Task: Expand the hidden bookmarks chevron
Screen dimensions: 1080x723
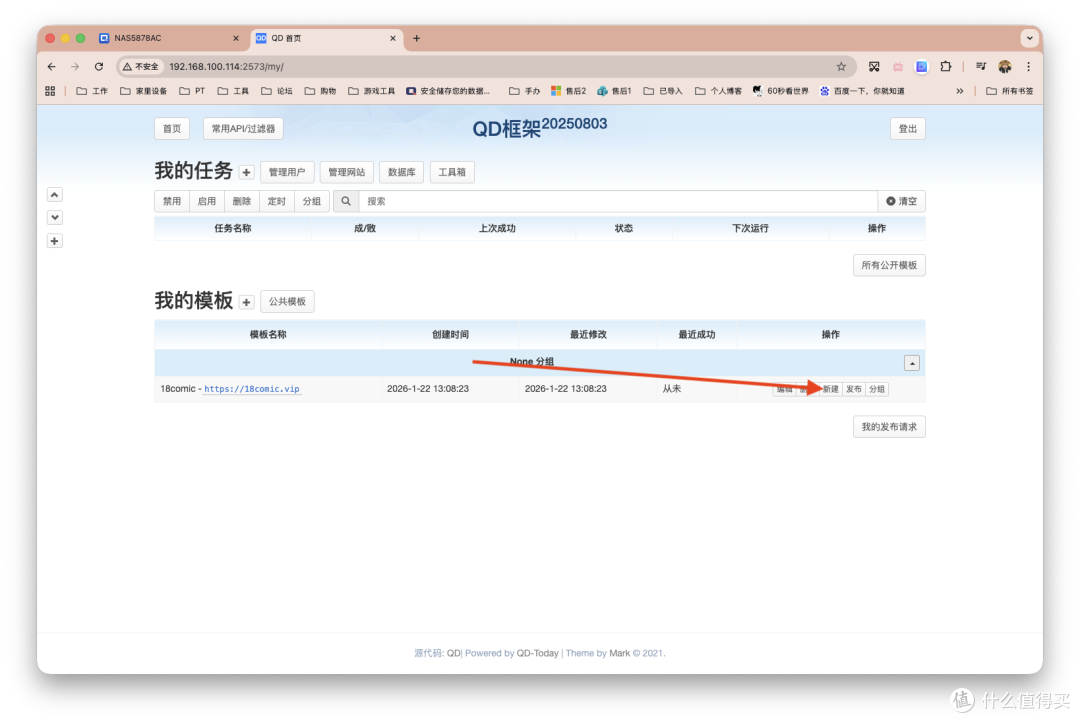Action: (959, 91)
